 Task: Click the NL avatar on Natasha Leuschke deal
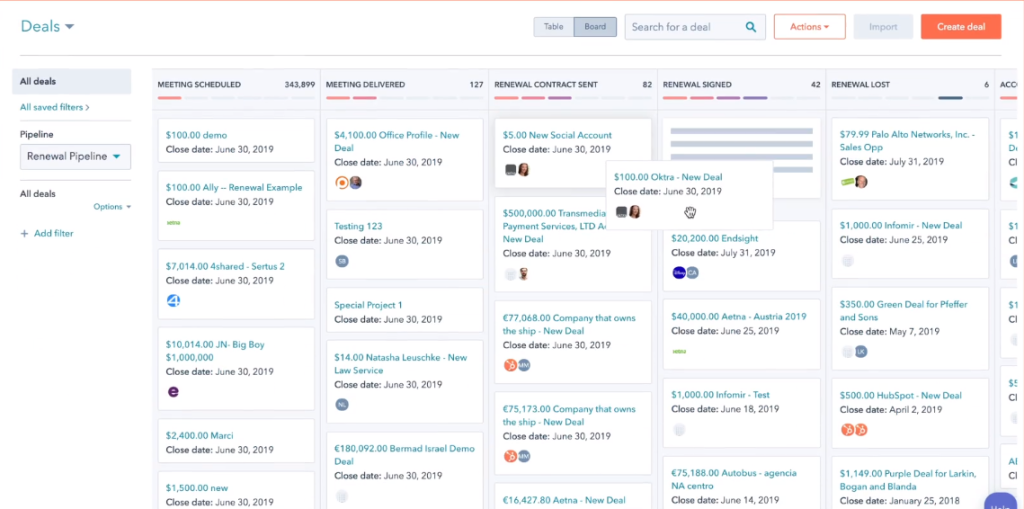click(342, 405)
